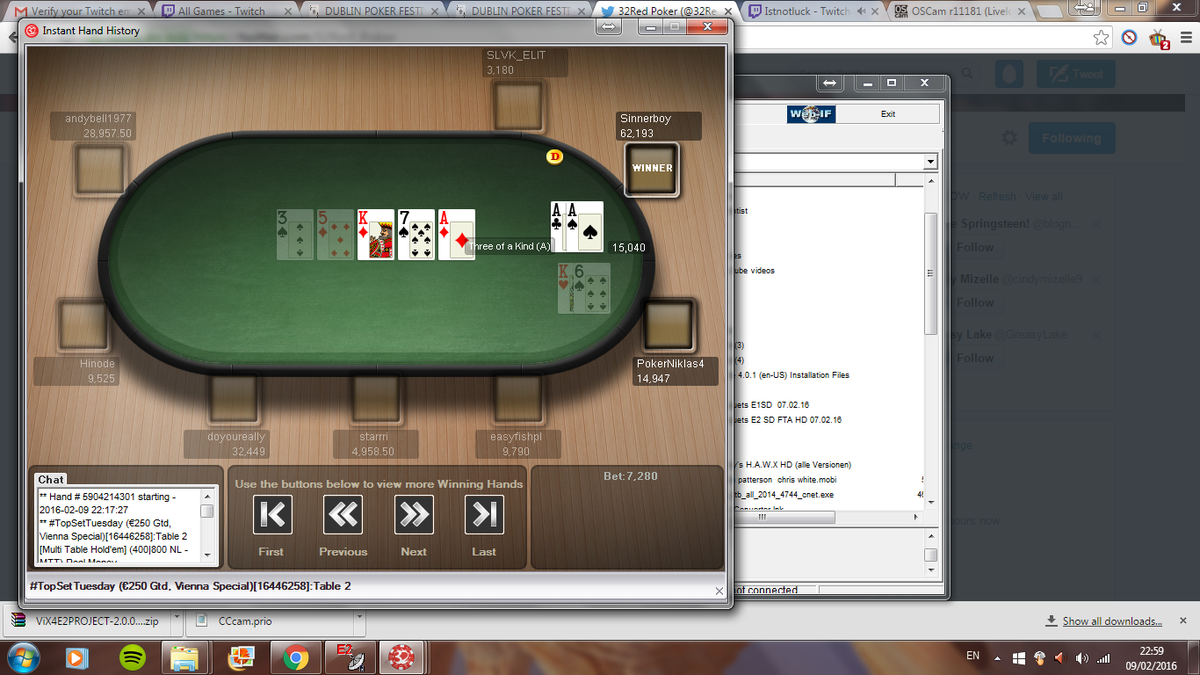This screenshot has height=675, width=1200.
Task: Click the Tweet button on Twitter
Action: [x=1075, y=74]
